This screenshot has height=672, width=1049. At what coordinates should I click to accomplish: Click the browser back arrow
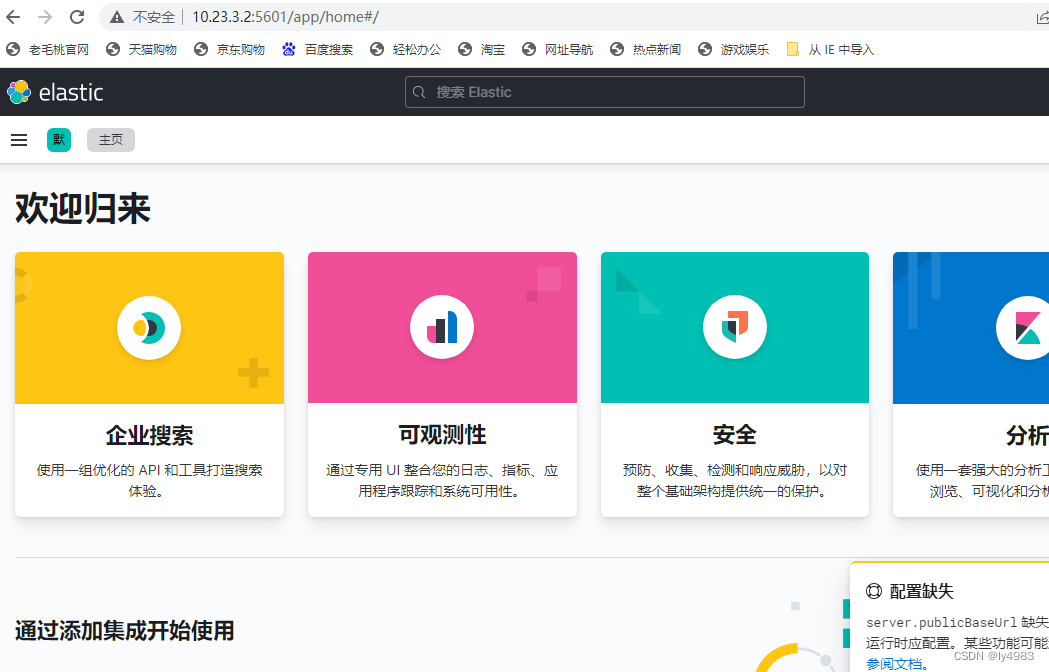point(14,16)
